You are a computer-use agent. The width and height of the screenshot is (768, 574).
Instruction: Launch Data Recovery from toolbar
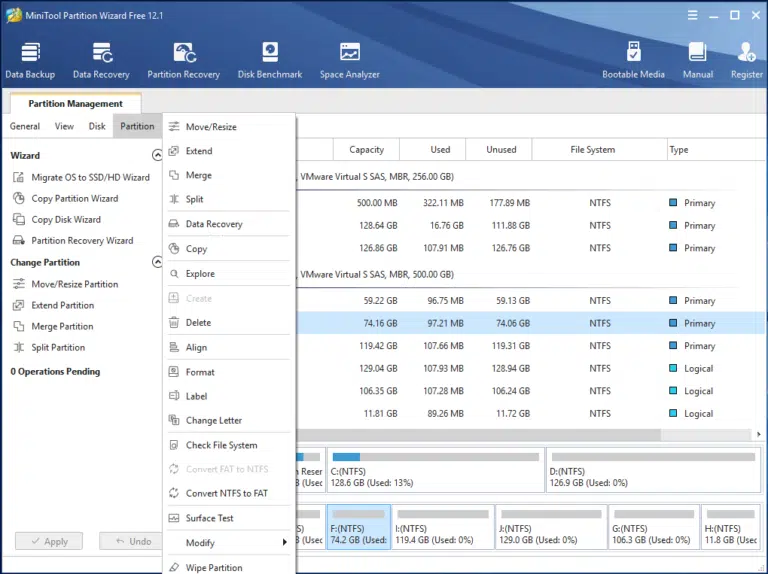click(x=101, y=61)
